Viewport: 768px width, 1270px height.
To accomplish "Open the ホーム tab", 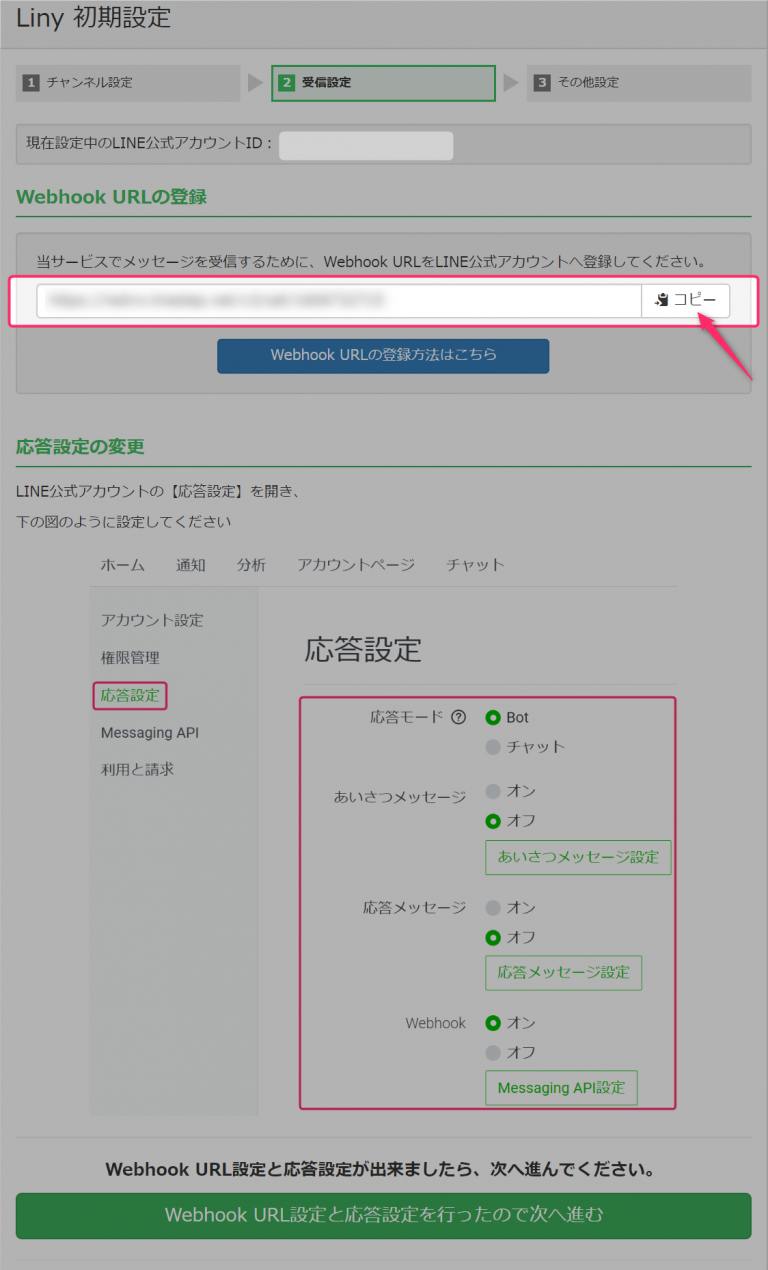I will [122, 565].
